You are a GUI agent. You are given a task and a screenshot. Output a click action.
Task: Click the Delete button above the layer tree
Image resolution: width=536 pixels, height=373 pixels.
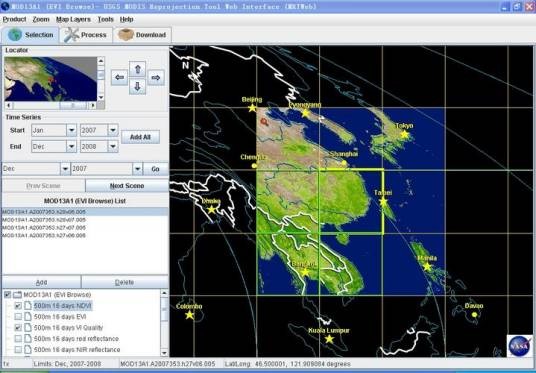[124, 282]
